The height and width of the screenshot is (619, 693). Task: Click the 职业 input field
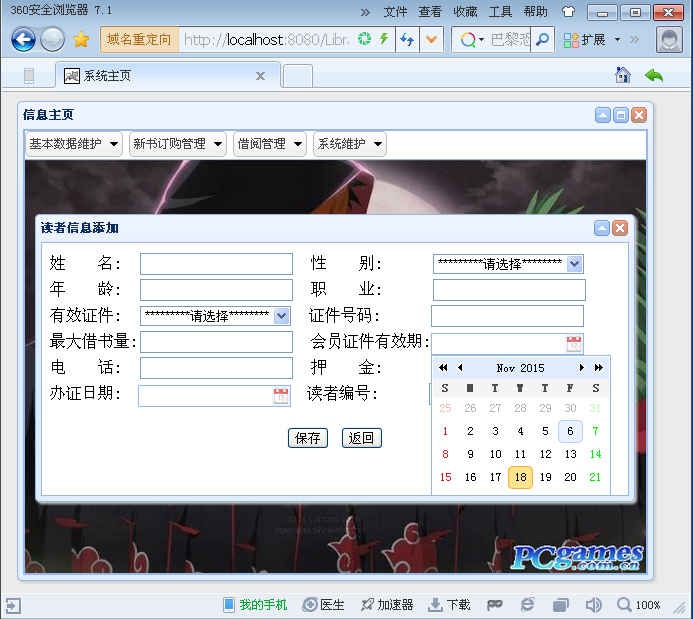click(509, 290)
